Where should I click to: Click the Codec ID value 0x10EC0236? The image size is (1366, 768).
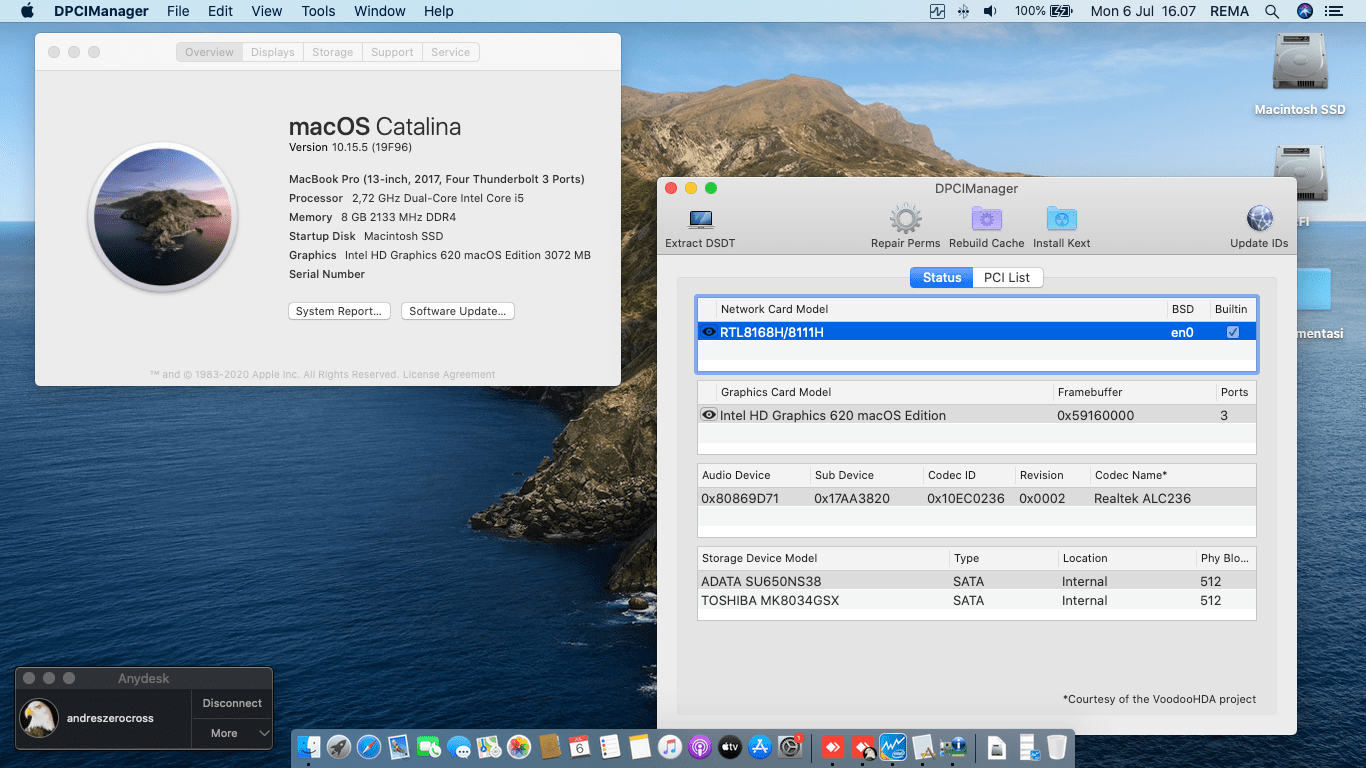click(966, 498)
